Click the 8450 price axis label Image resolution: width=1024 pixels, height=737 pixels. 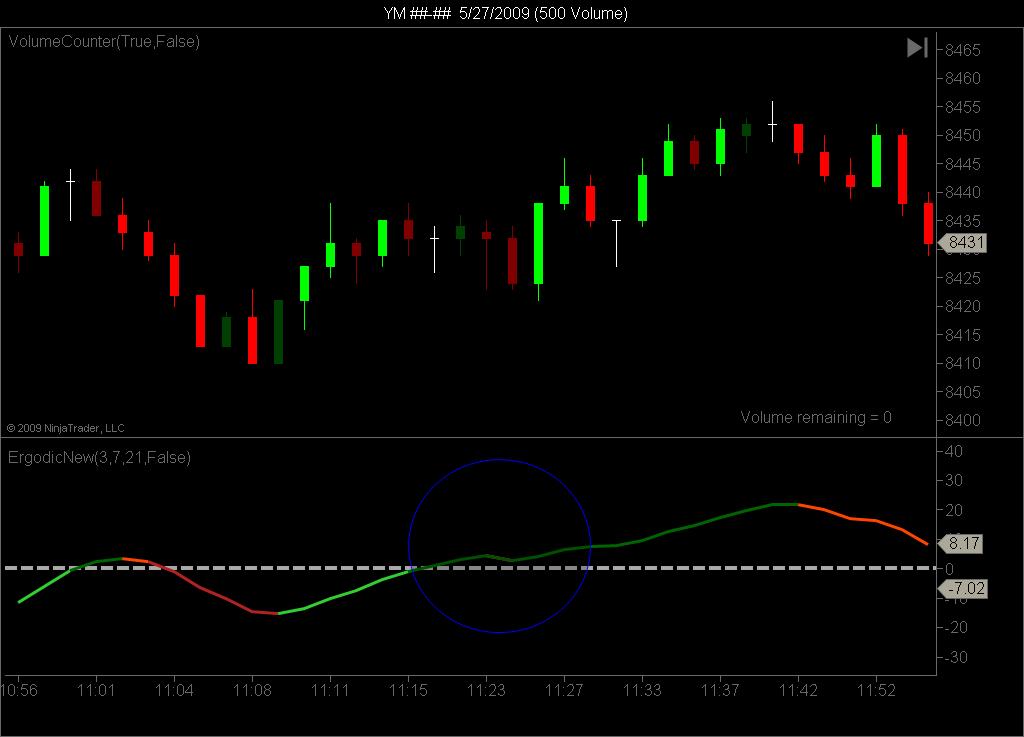(963, 136)
